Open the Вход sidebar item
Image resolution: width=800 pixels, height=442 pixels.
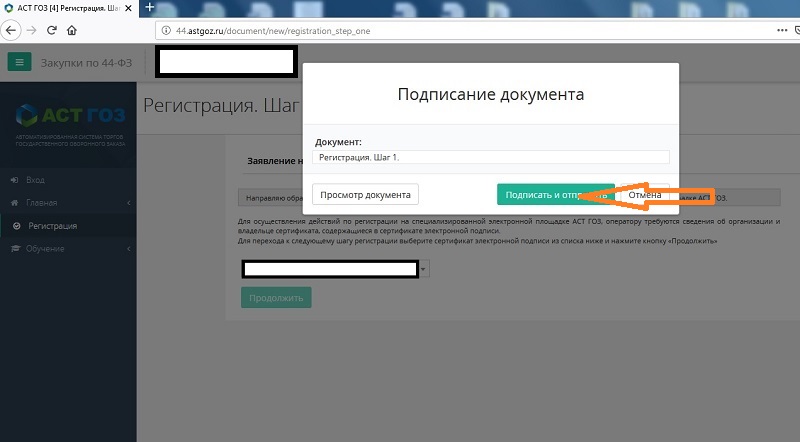pos(35,180)
